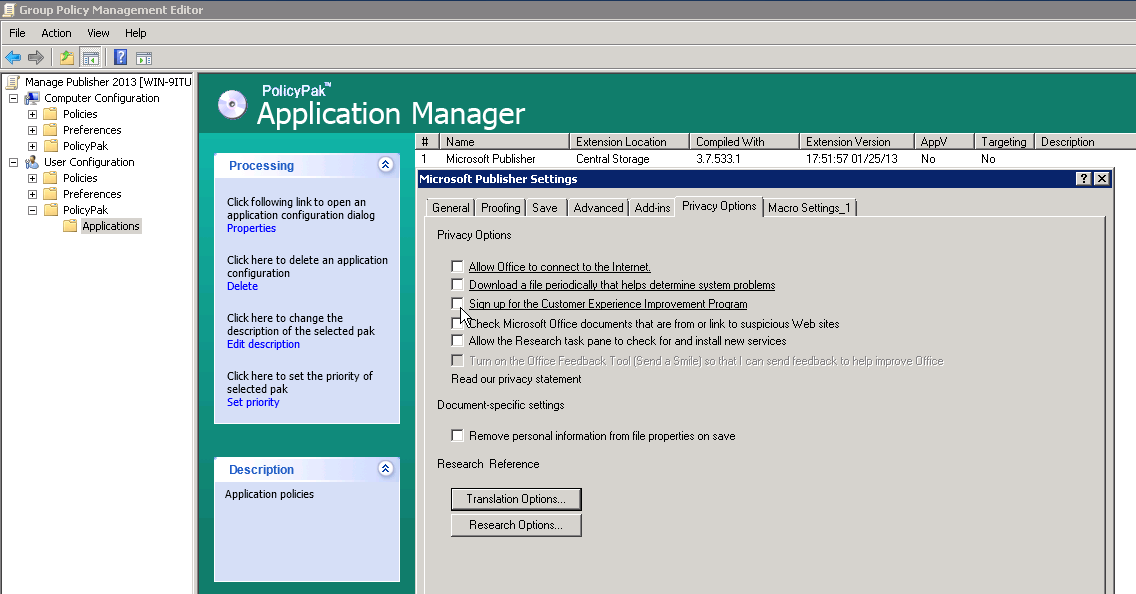The width and height of the screenshot is (1136, 594).
Task: Click the Applications folder icon
Action: (x=70, y=226)
